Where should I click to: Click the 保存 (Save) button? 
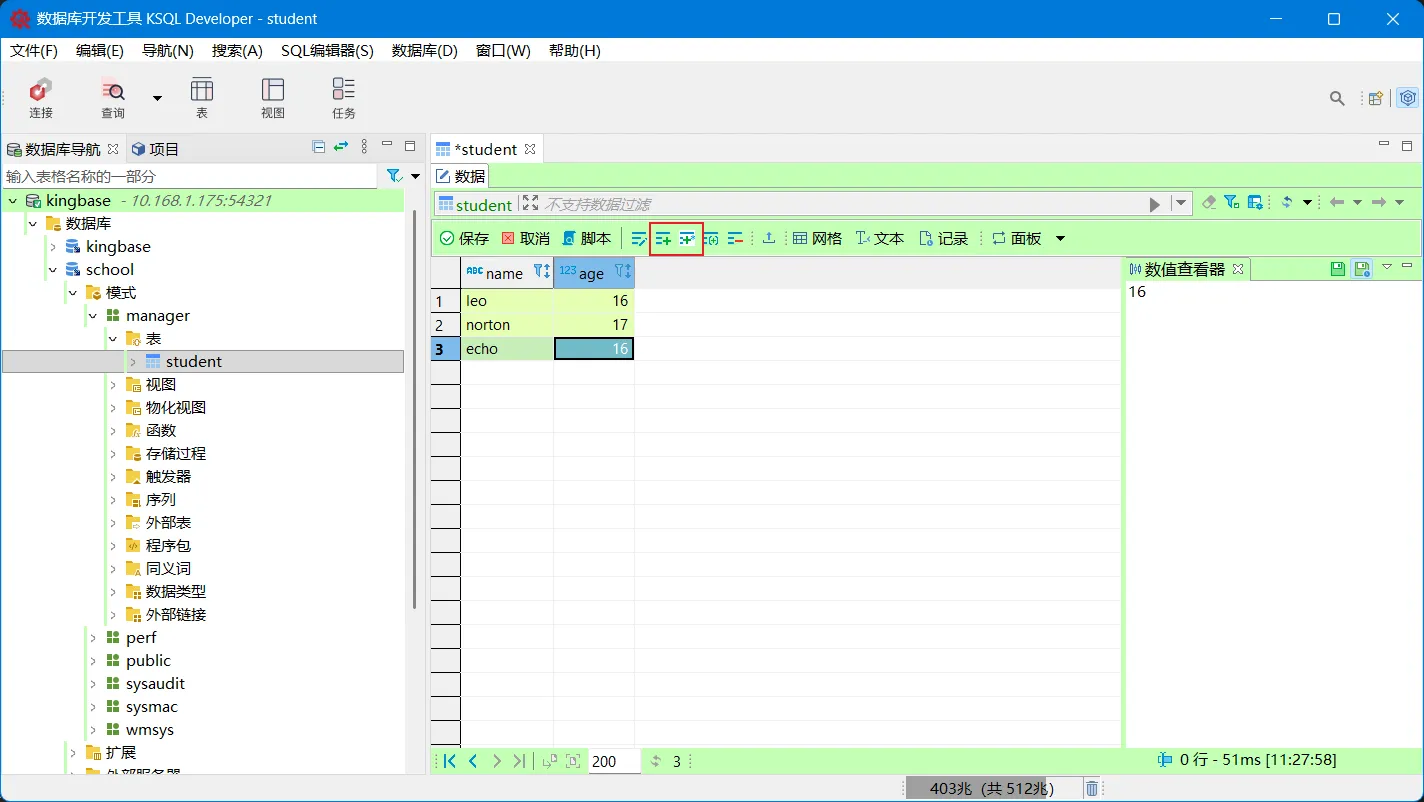point(462,238)
